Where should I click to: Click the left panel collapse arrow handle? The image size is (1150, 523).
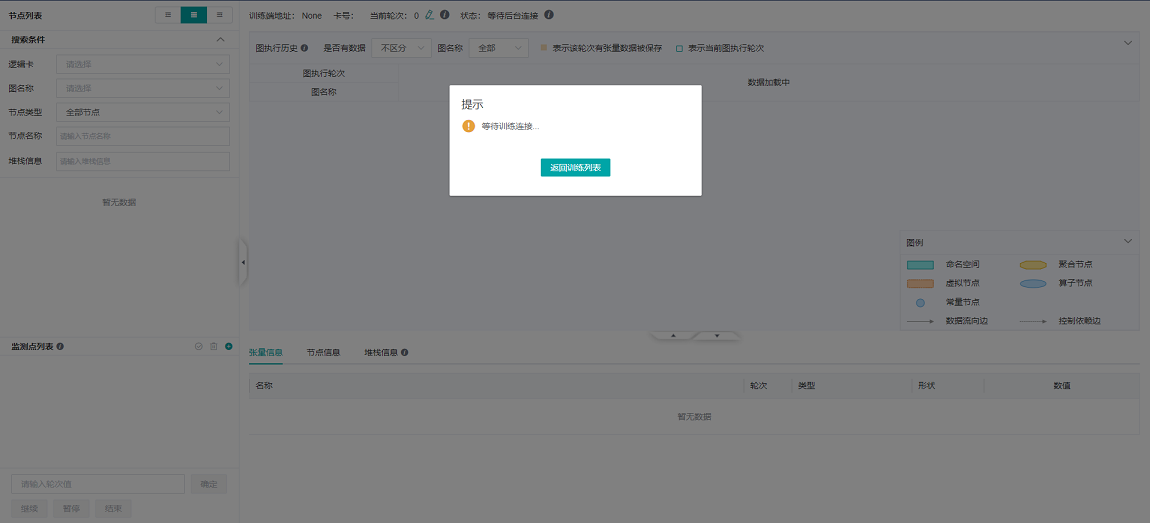[x=242, y=262]
